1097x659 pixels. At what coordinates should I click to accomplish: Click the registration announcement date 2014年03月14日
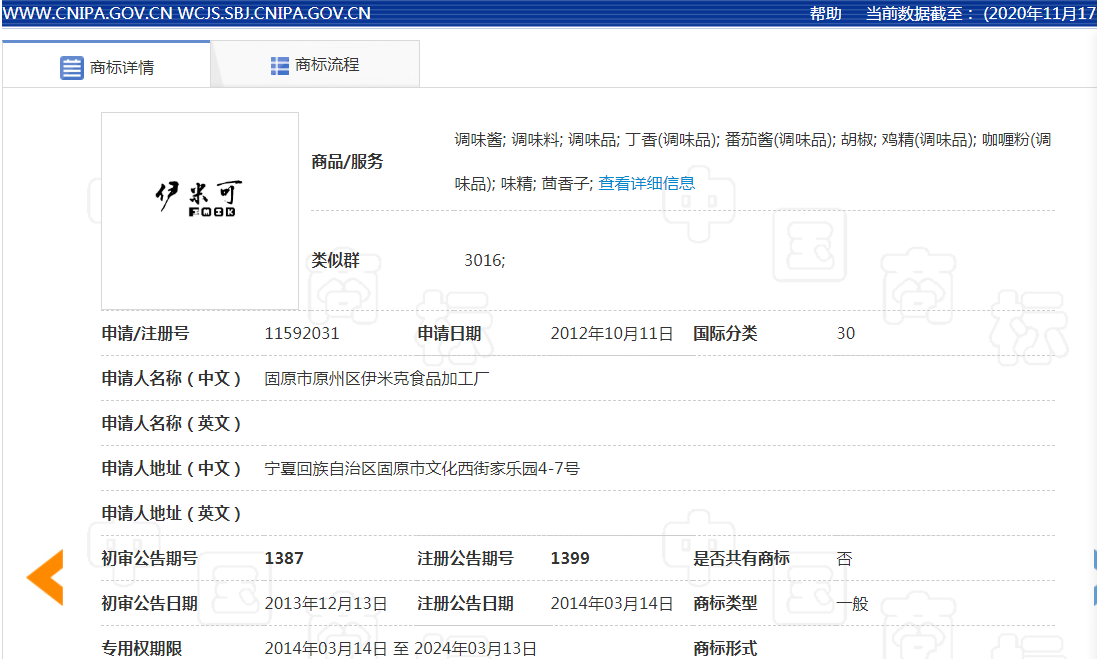(x=612, y=603)
